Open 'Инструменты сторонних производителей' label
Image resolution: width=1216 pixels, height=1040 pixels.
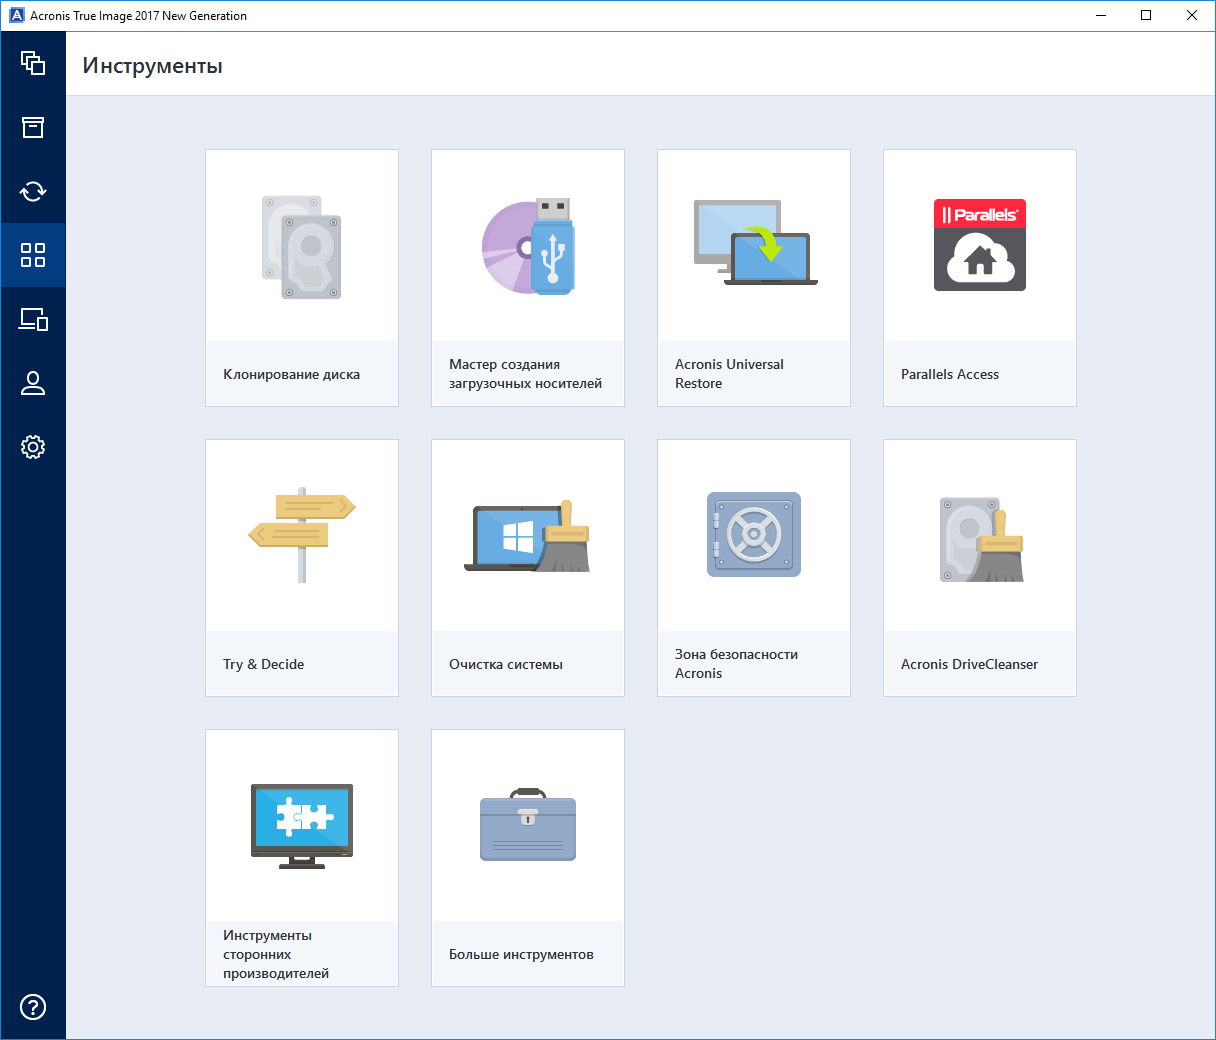276,954
